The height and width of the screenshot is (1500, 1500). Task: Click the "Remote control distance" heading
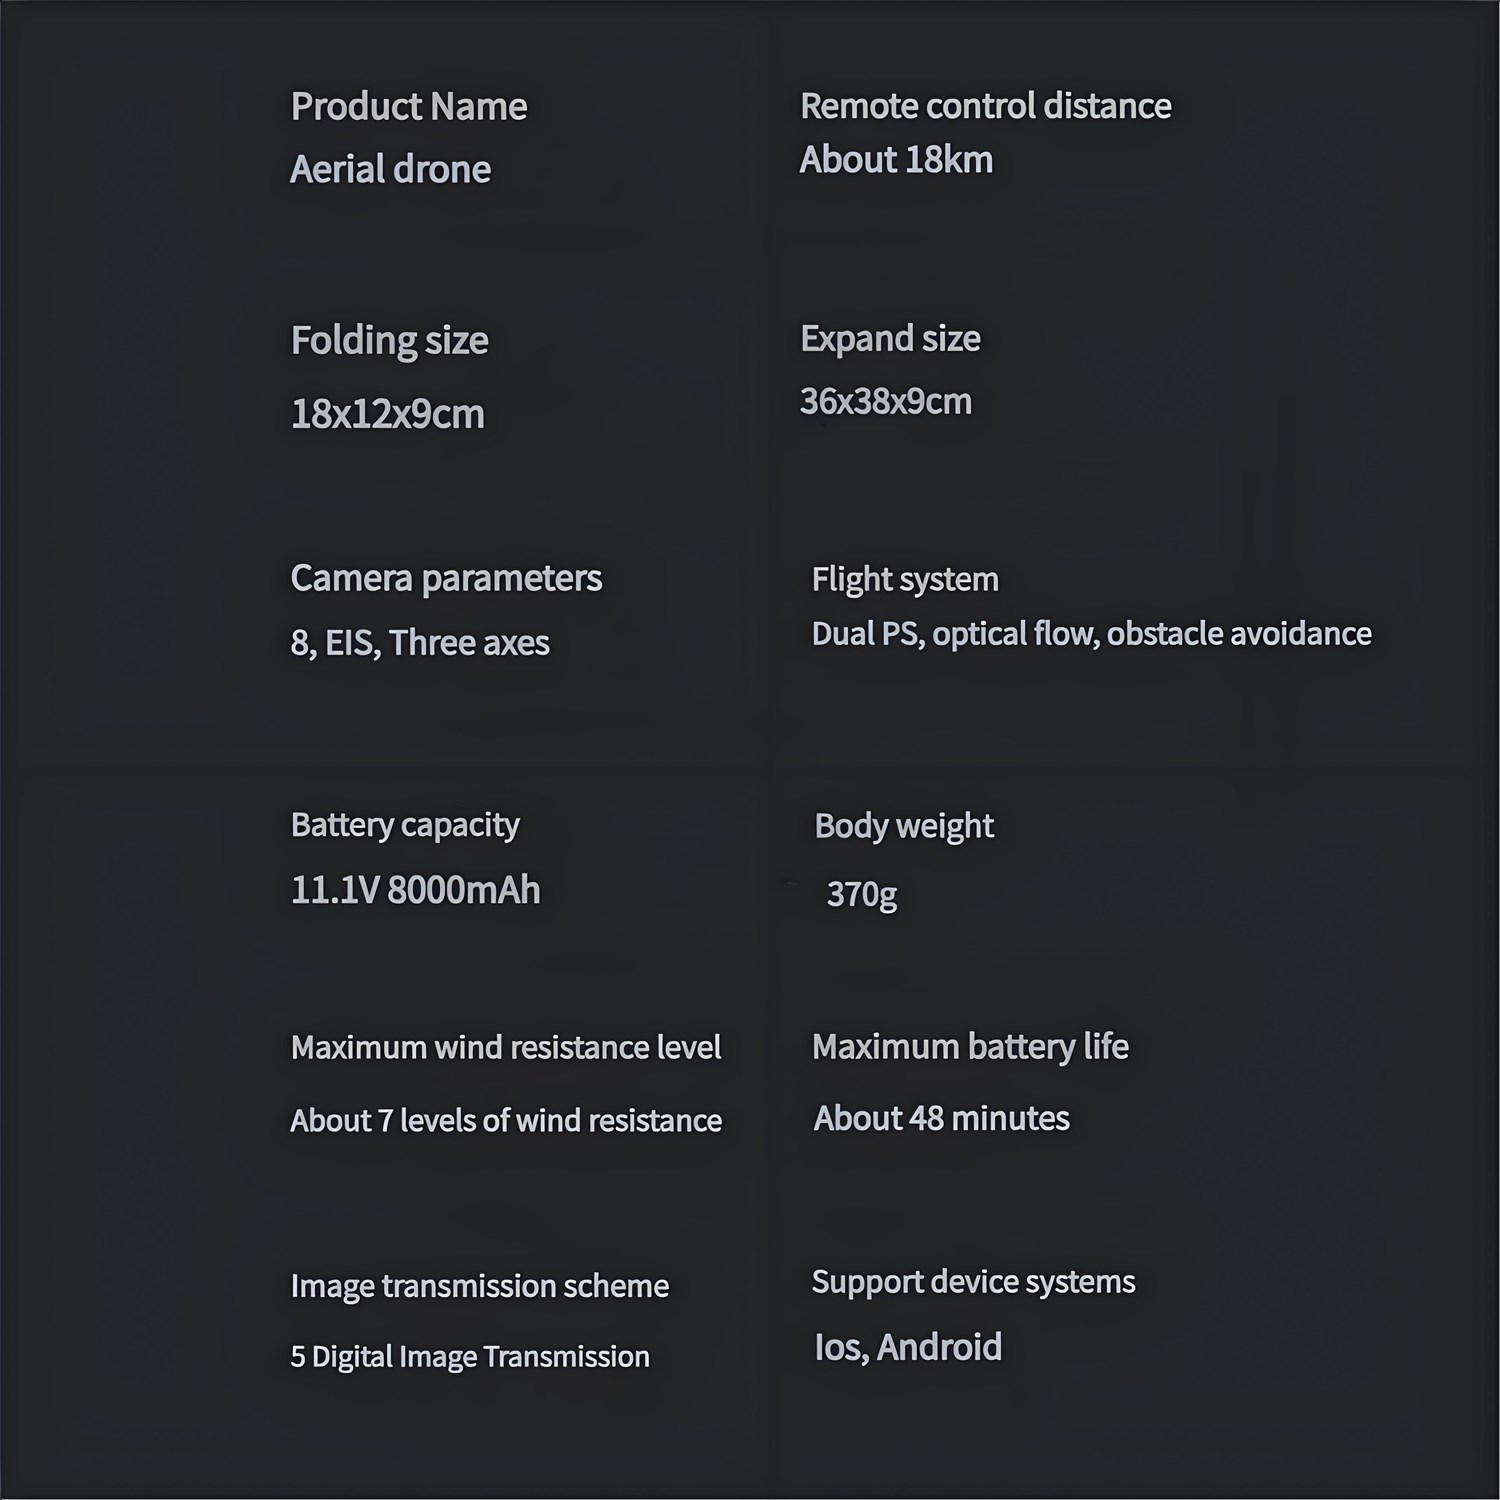(985, 106)
